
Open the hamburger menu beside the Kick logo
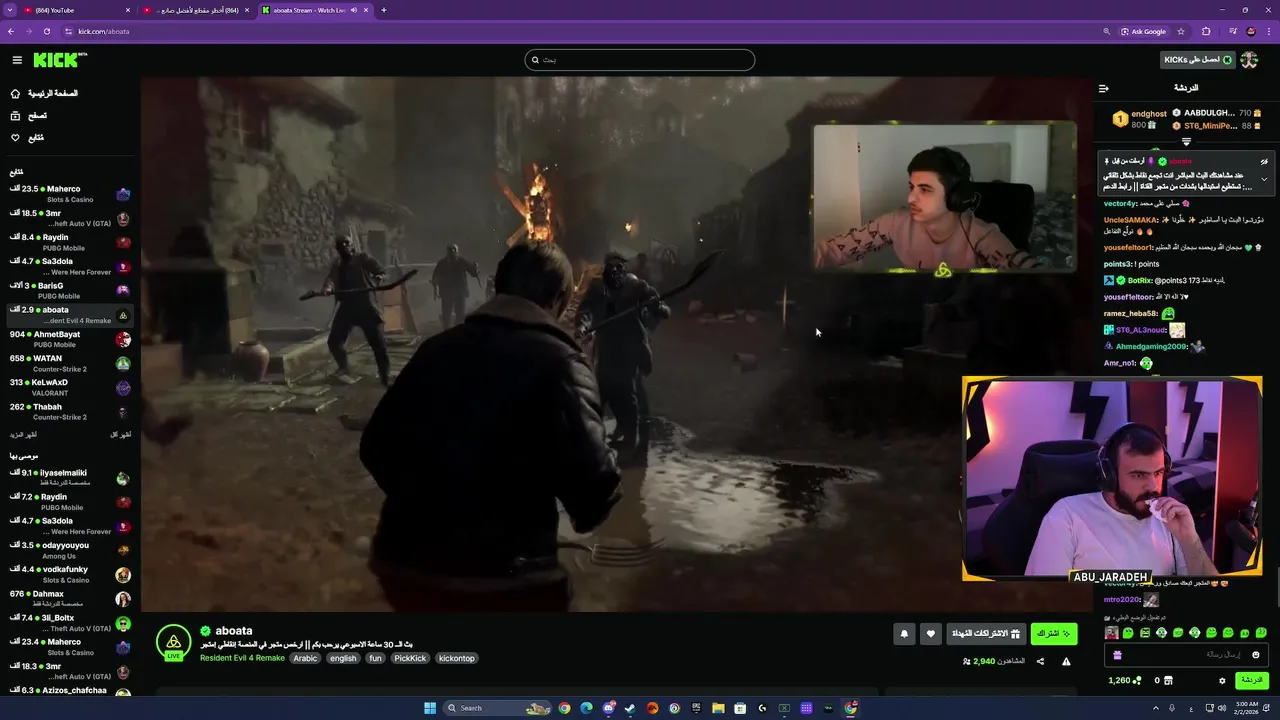[17, 60]
